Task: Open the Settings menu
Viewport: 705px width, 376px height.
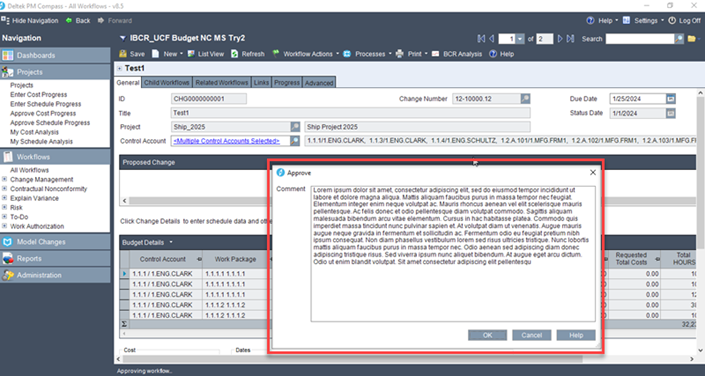Action: [643, 21]
